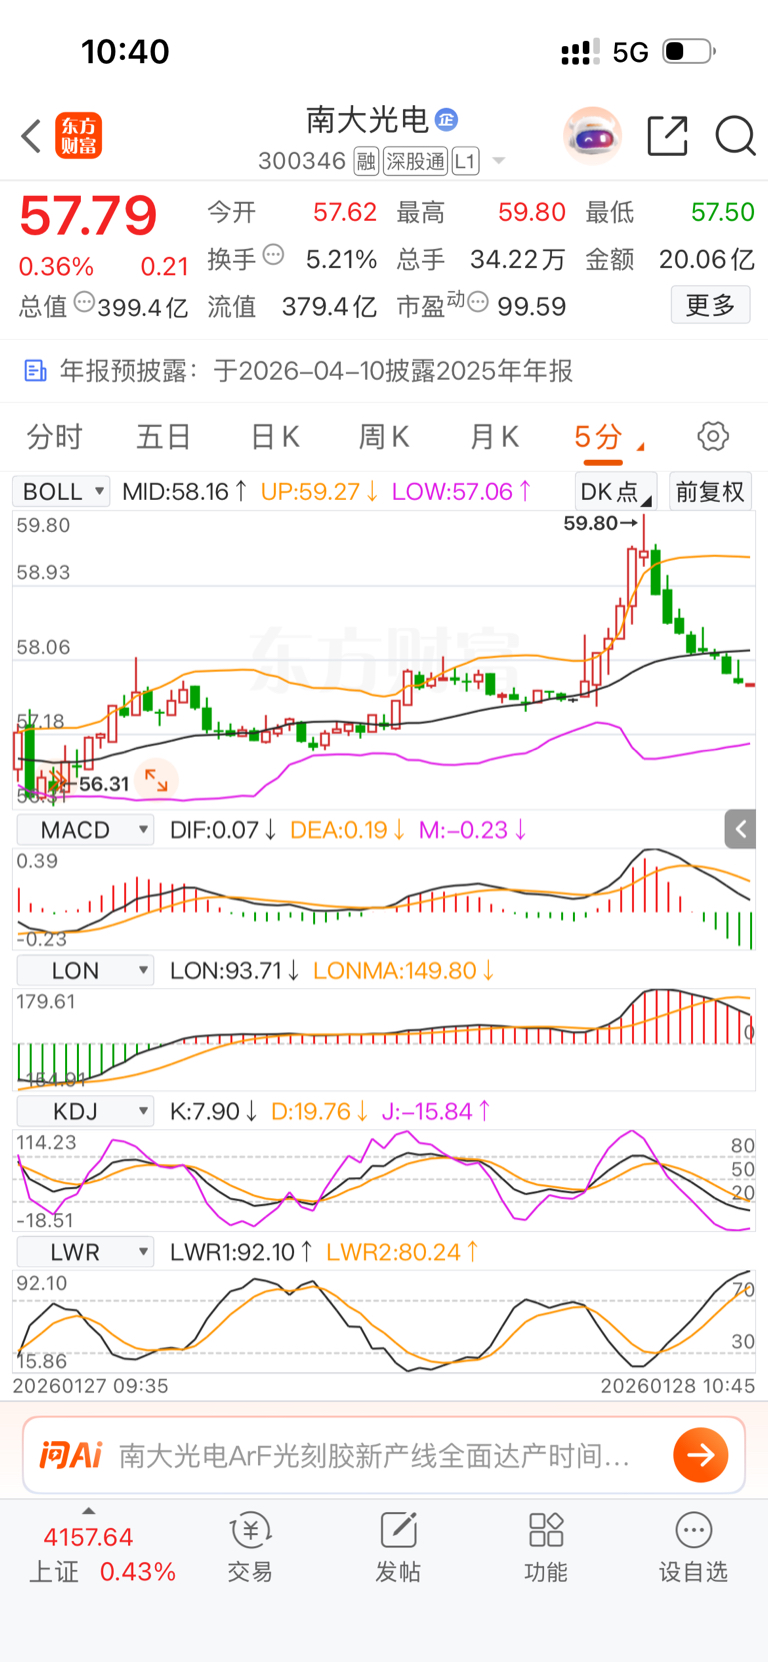Tap the 东方财富 orange logo

pyautogui.click(x=79, y=136)
